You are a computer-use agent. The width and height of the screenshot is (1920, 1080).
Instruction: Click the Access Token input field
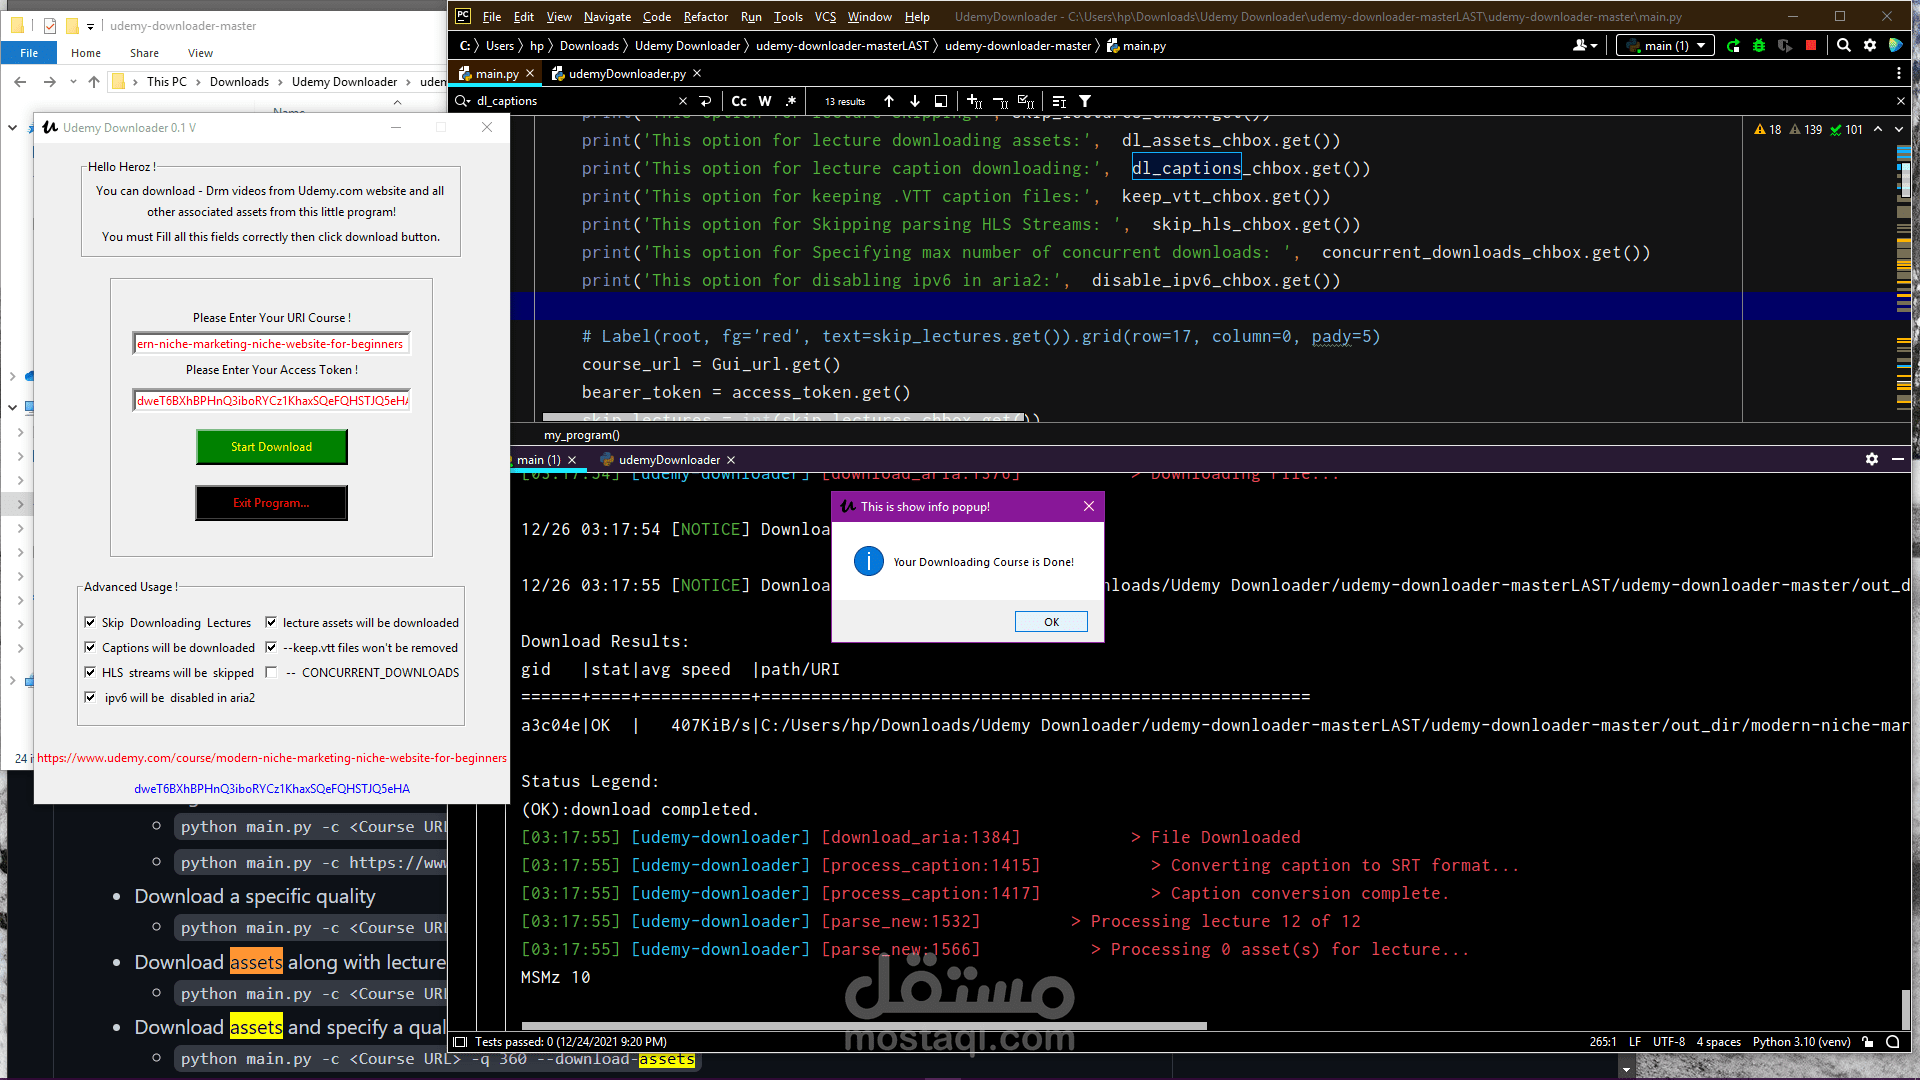click(x=271, y=400)
